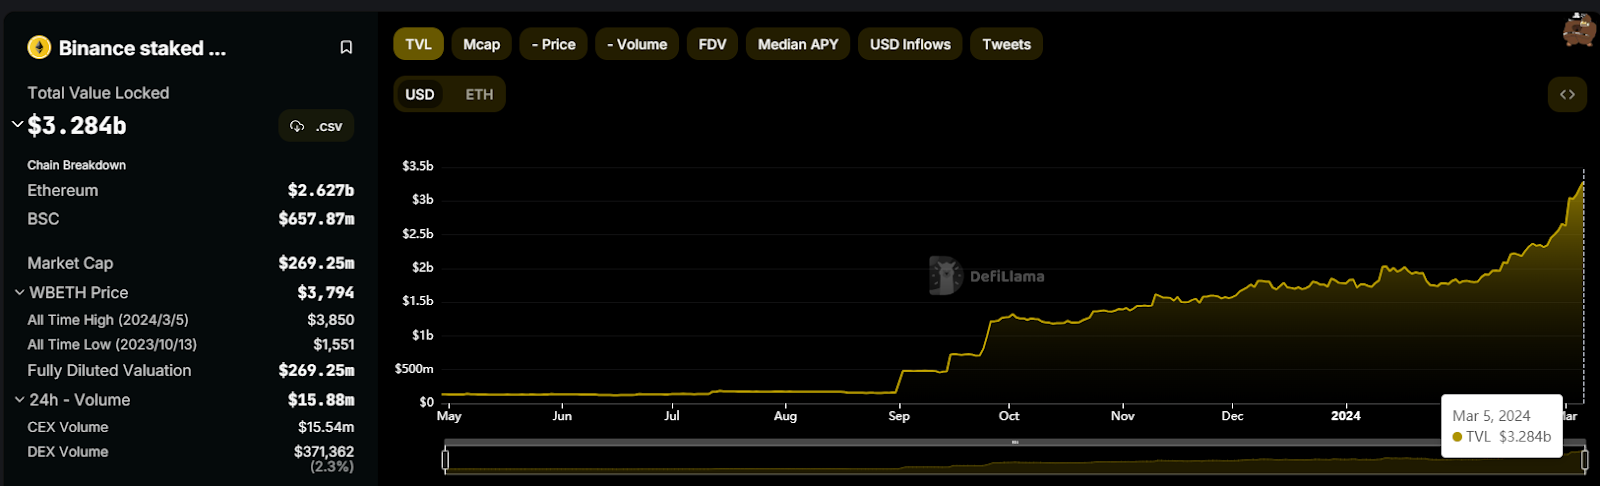Click the $3,794 WBETH price value

click(325, 292)
